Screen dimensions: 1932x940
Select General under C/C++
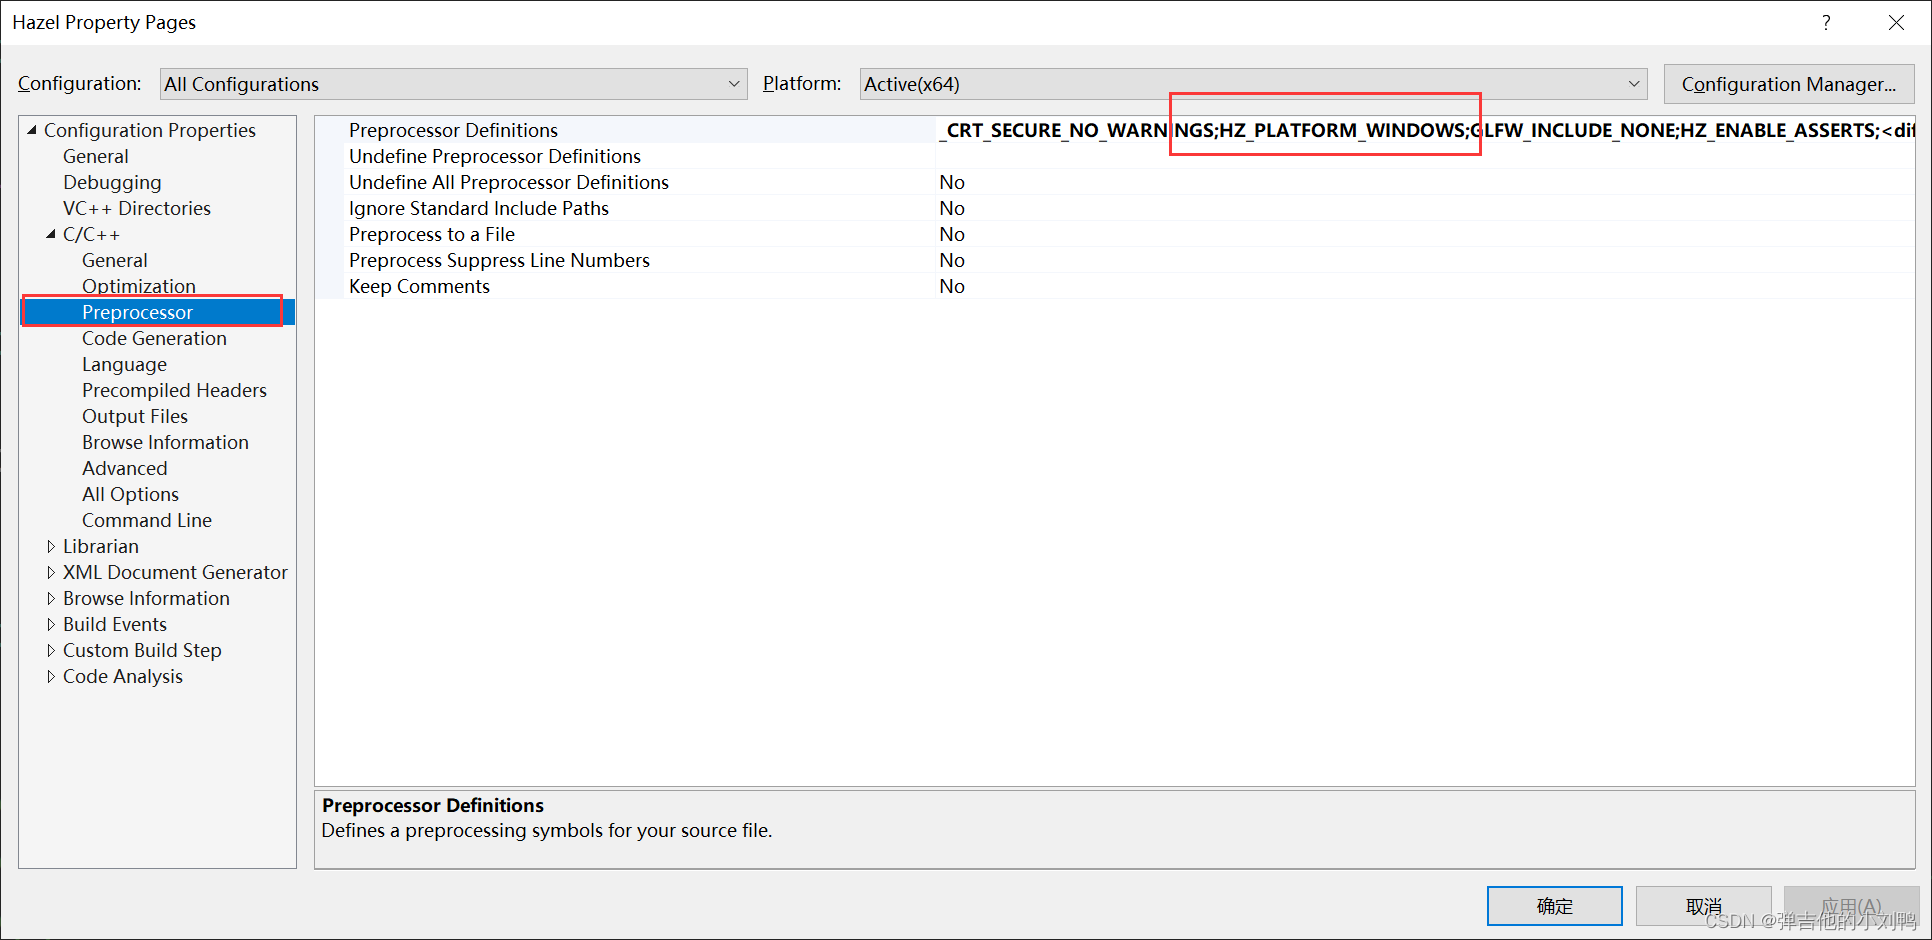click(115, 260)
